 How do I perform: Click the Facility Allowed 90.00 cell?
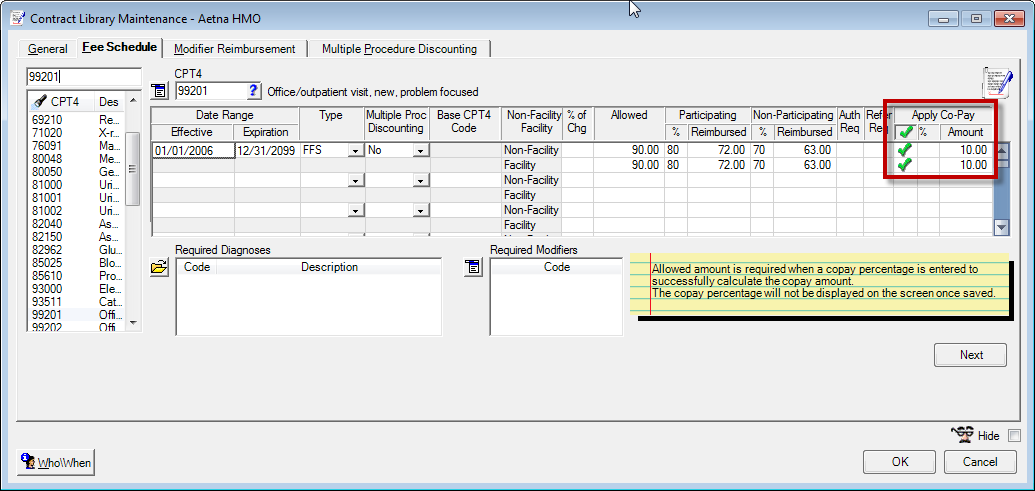[629, 165]
